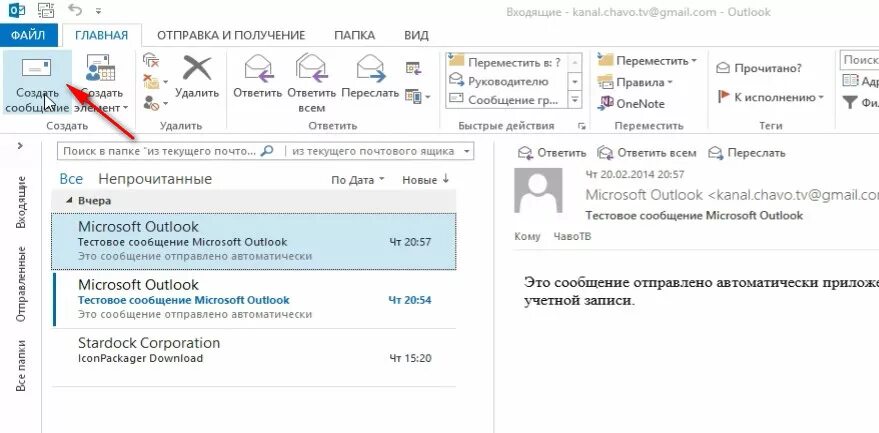This screenshot has width=879, height=433.
Task: Click the sender address Microsoft Outlook <kanal.chavo.tv@gmail
Action: pyautogui.click(x=732, y=195)
